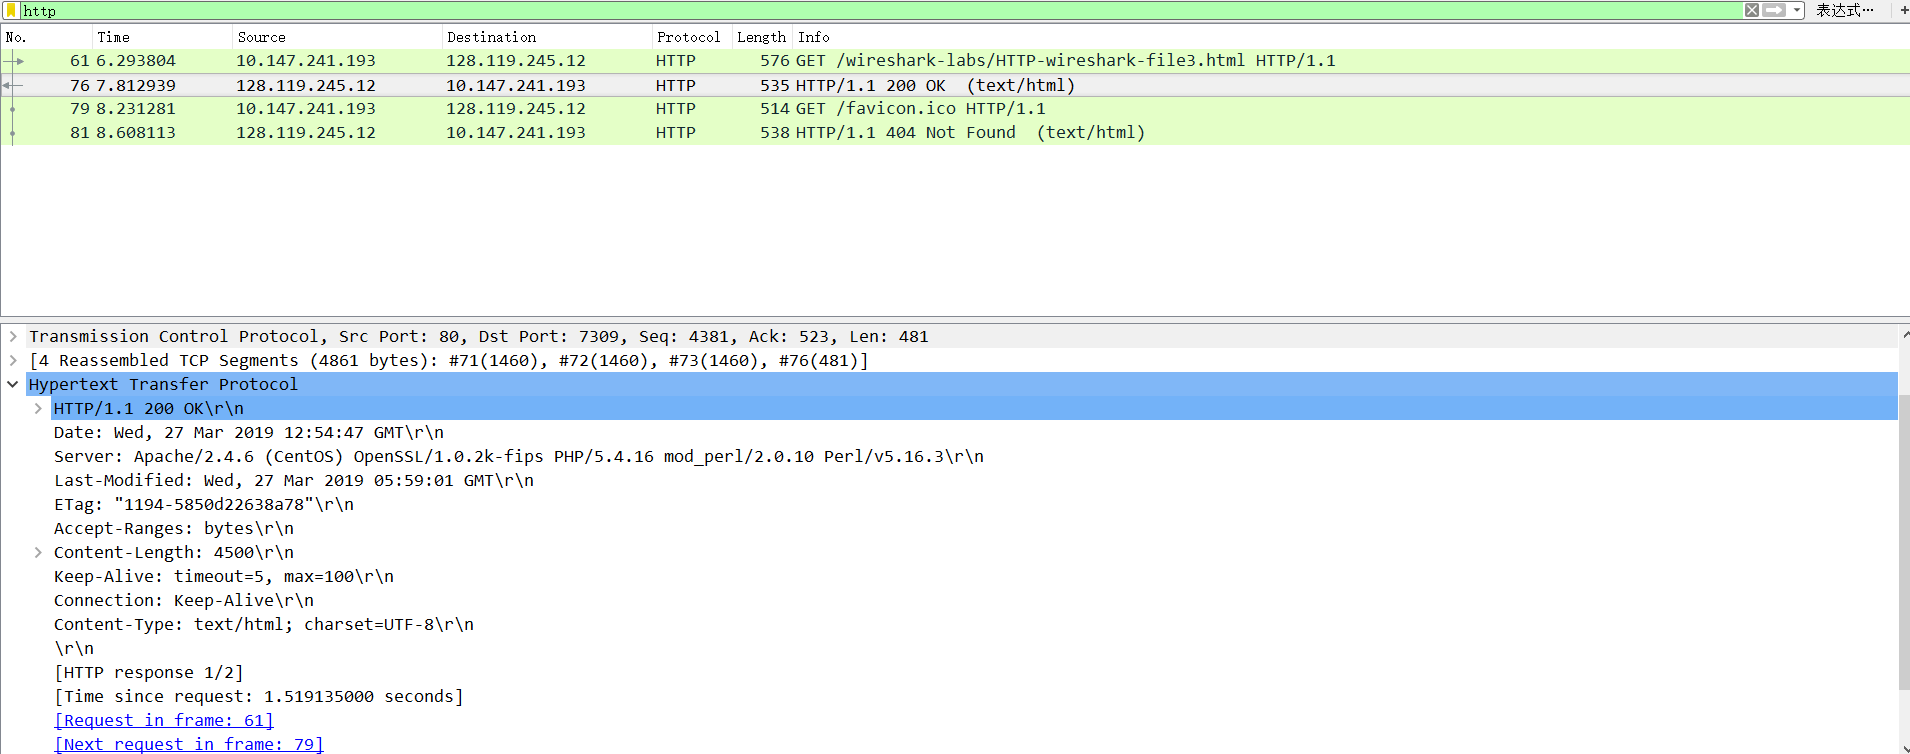Collapse the Hypertext Transfer Protocol section

point(13,385)
